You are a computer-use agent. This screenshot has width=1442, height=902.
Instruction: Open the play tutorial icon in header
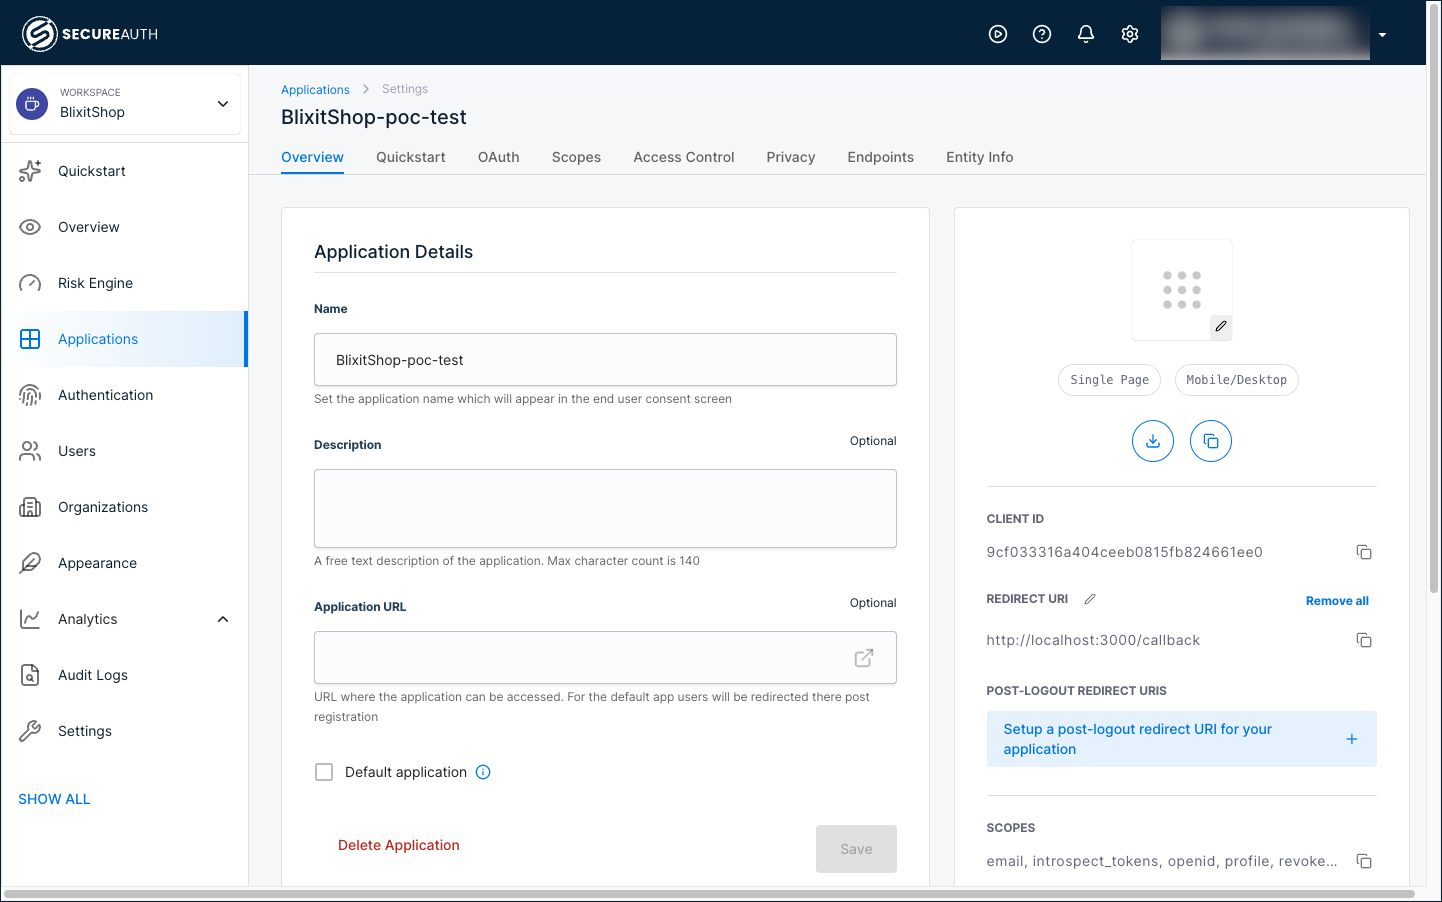[x=998, y=34]
